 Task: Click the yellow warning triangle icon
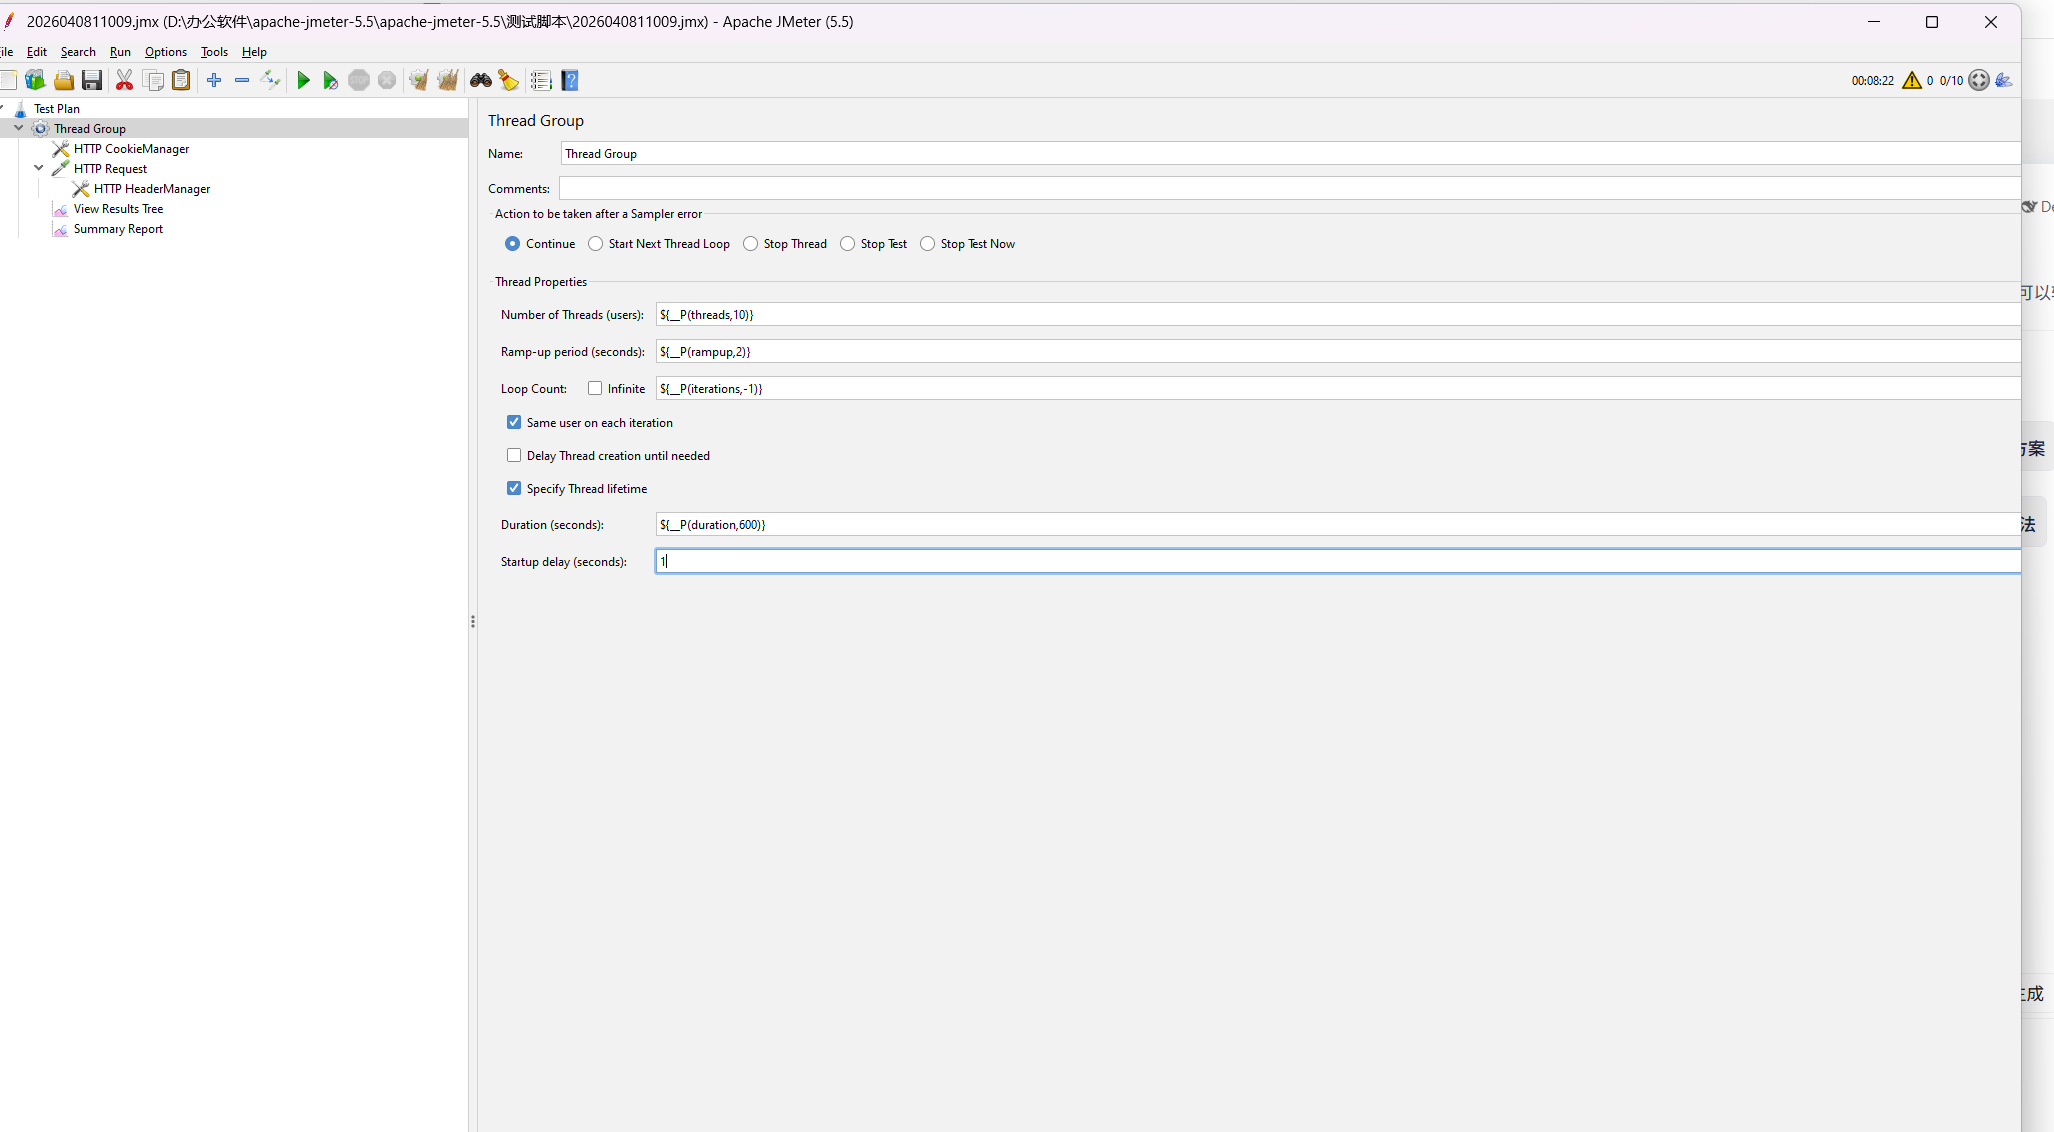[1911, 80]
